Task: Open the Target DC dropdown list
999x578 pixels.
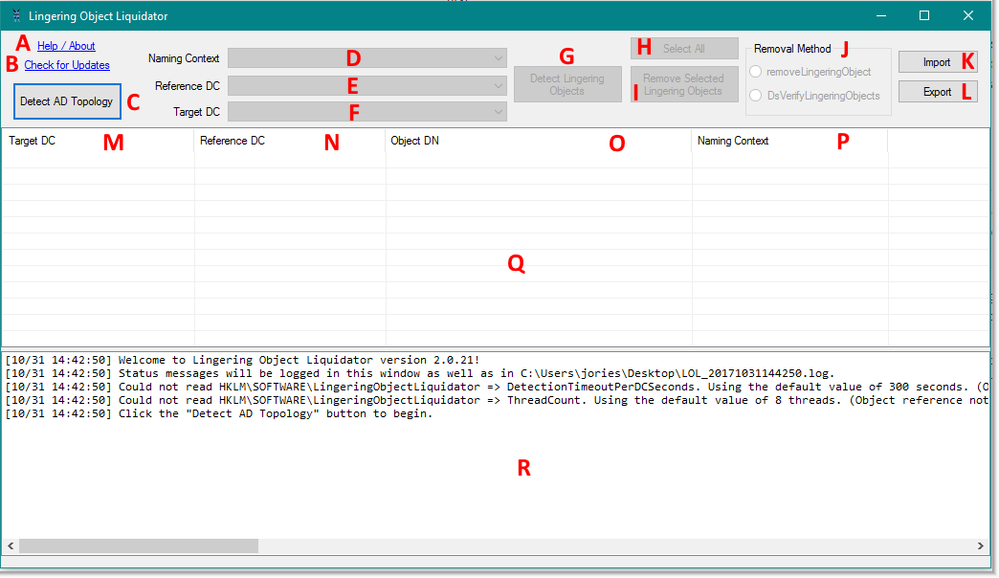Action: pos(368,112)
